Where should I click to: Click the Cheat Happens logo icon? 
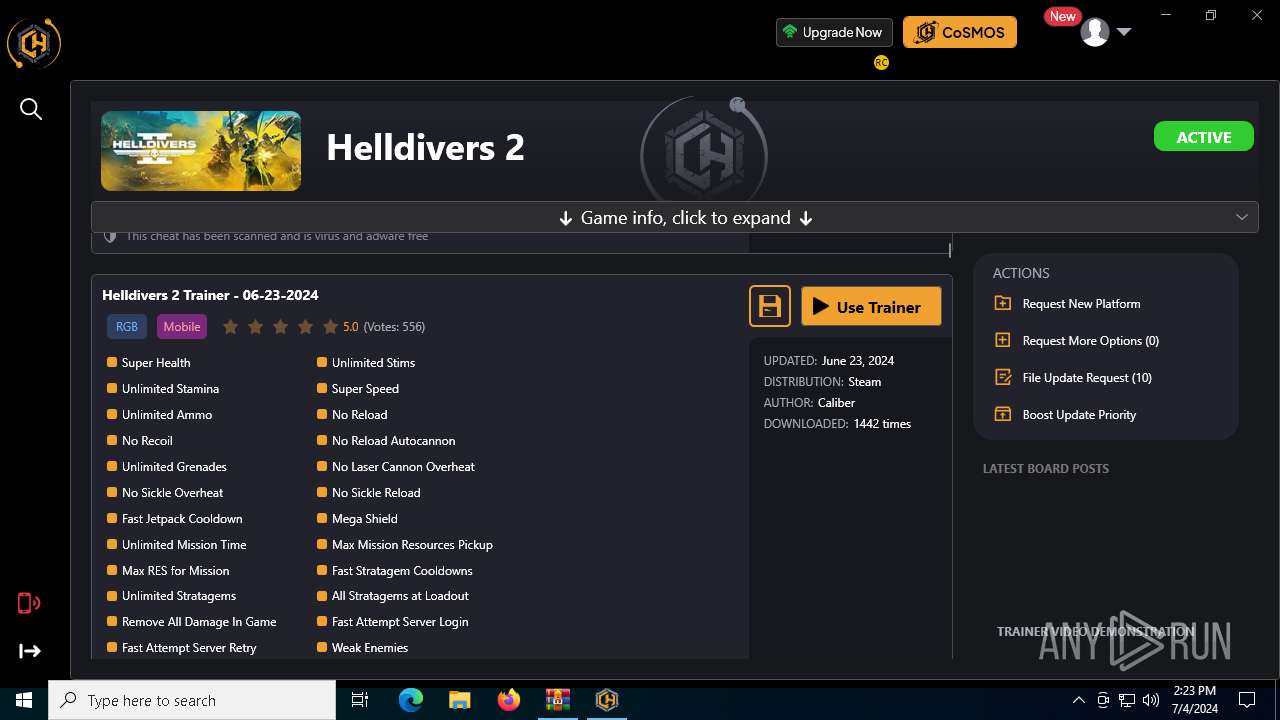tap(34, 43)
